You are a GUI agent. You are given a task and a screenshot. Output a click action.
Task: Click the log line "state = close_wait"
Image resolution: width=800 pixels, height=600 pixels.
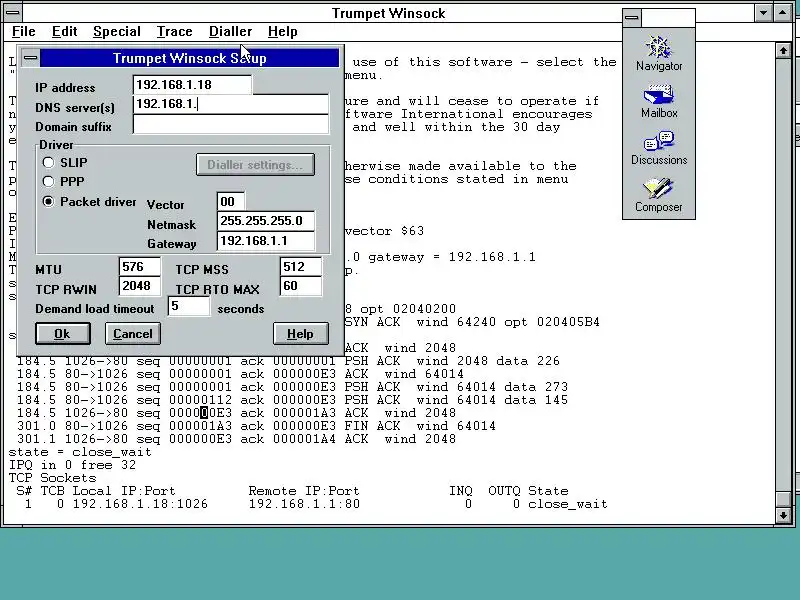pos(80,452)
